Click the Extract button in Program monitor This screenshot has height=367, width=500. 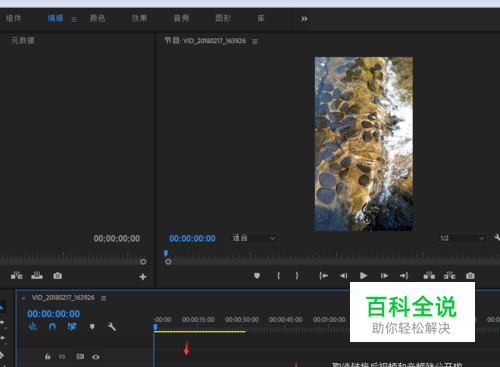click(449, 275)
